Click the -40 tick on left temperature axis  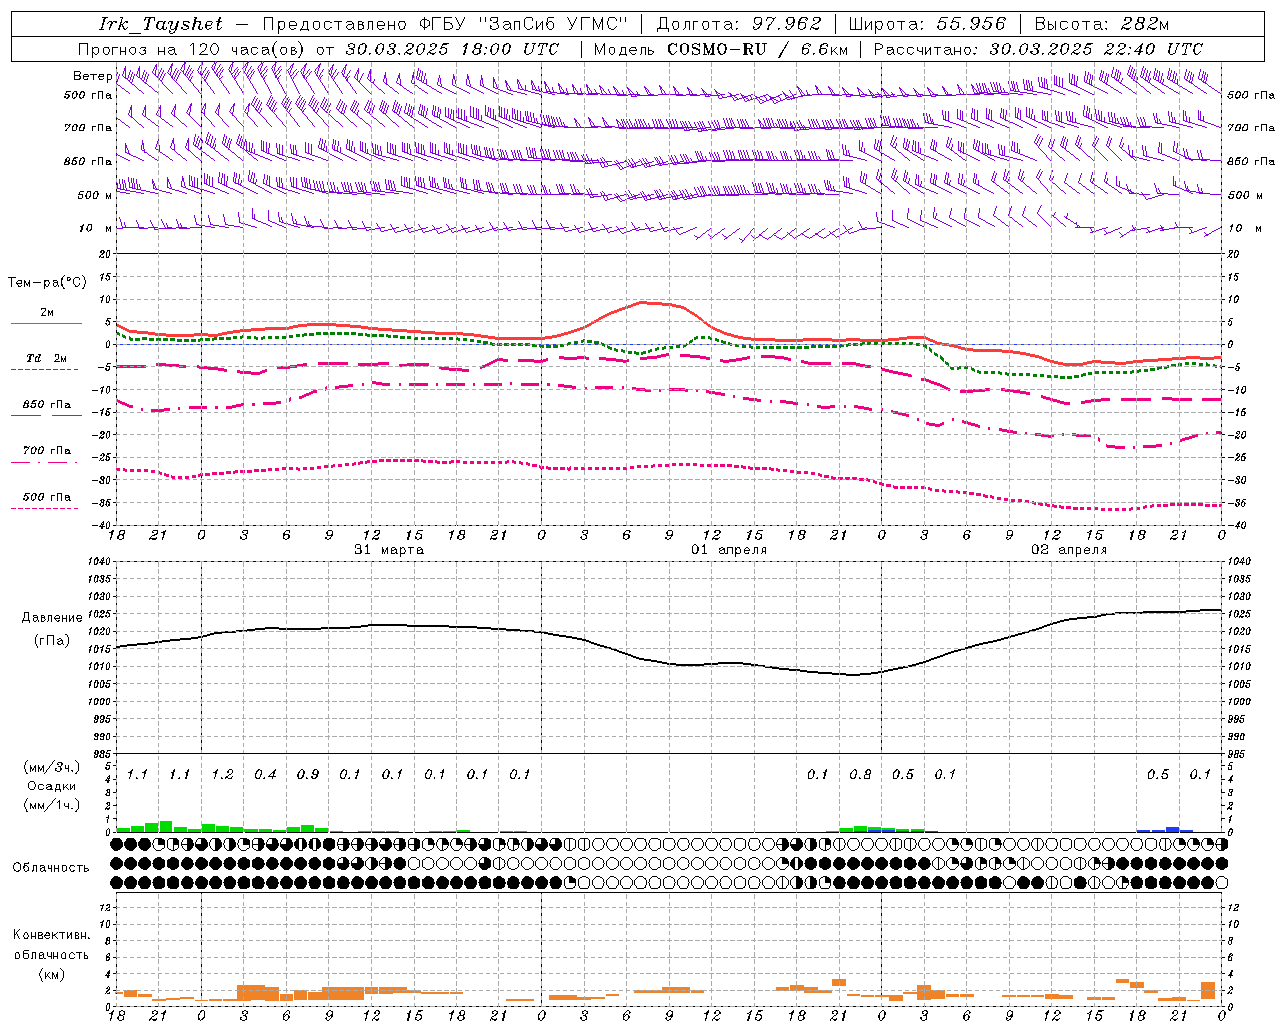(101, 525)
